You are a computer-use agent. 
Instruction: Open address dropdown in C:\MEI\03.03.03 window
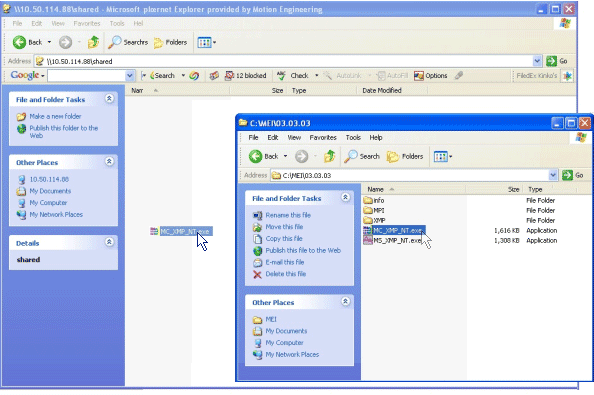click(x=553, y=175)
